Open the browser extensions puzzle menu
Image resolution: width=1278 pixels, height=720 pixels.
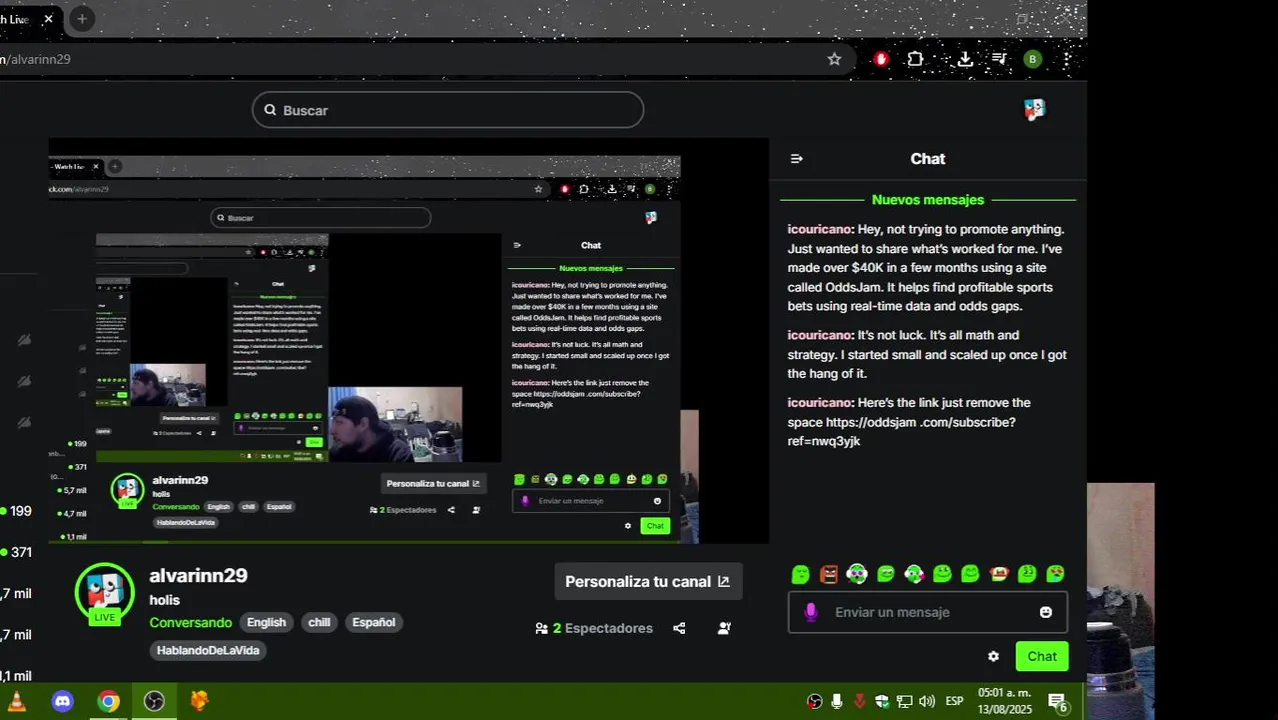[915, 59]
